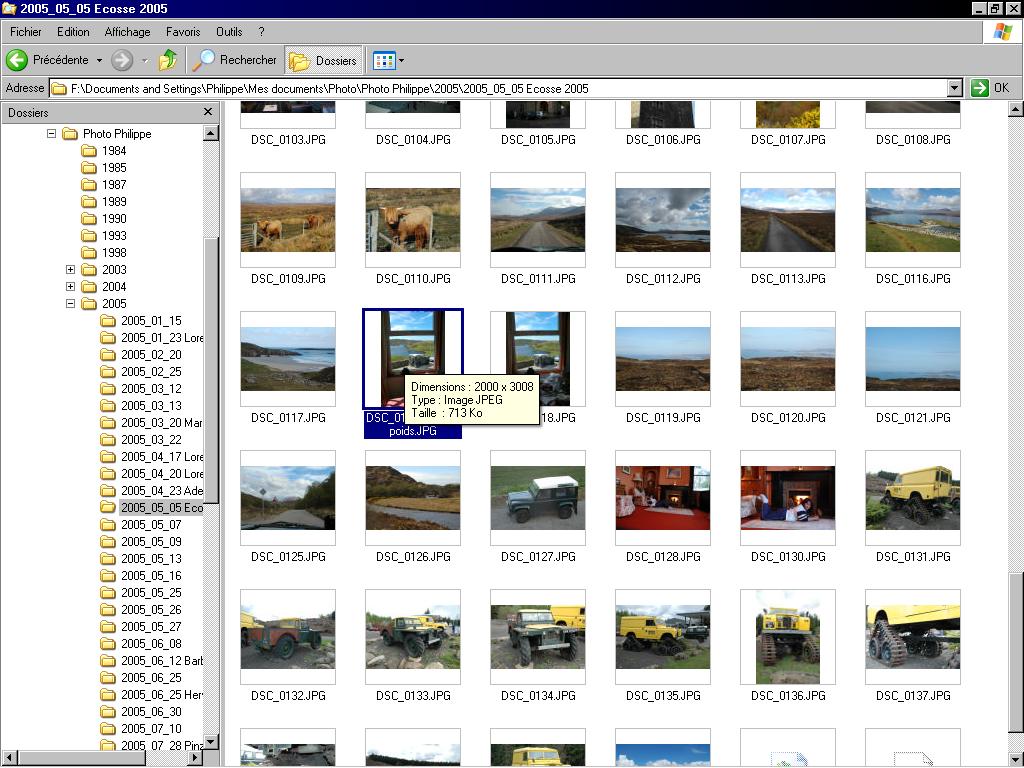This screenshot has width=1024, height=768.
Task: Click the address path input field
Action: (x=500, y=88)
